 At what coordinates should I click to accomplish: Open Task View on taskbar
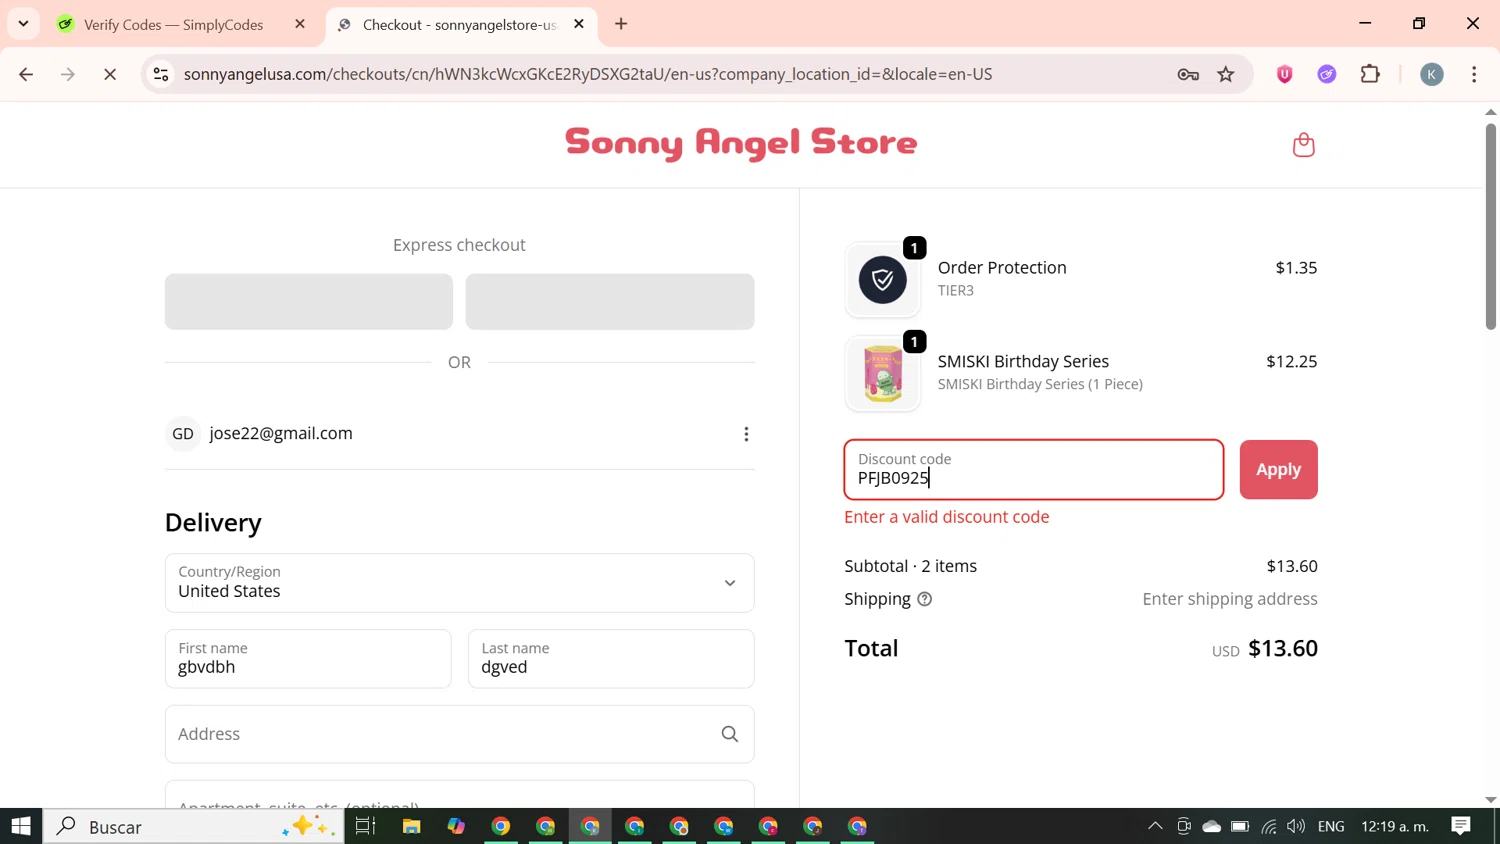tap(365, 826)
